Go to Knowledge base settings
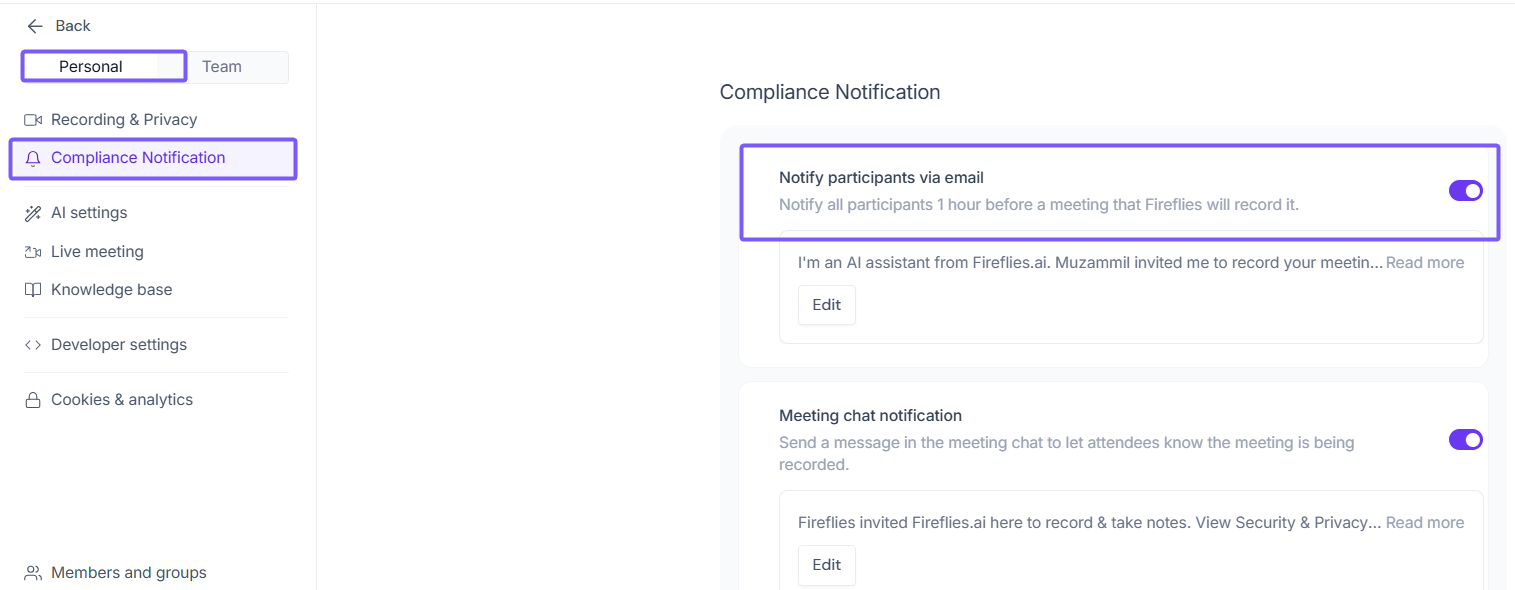 (x=111, y=290)
